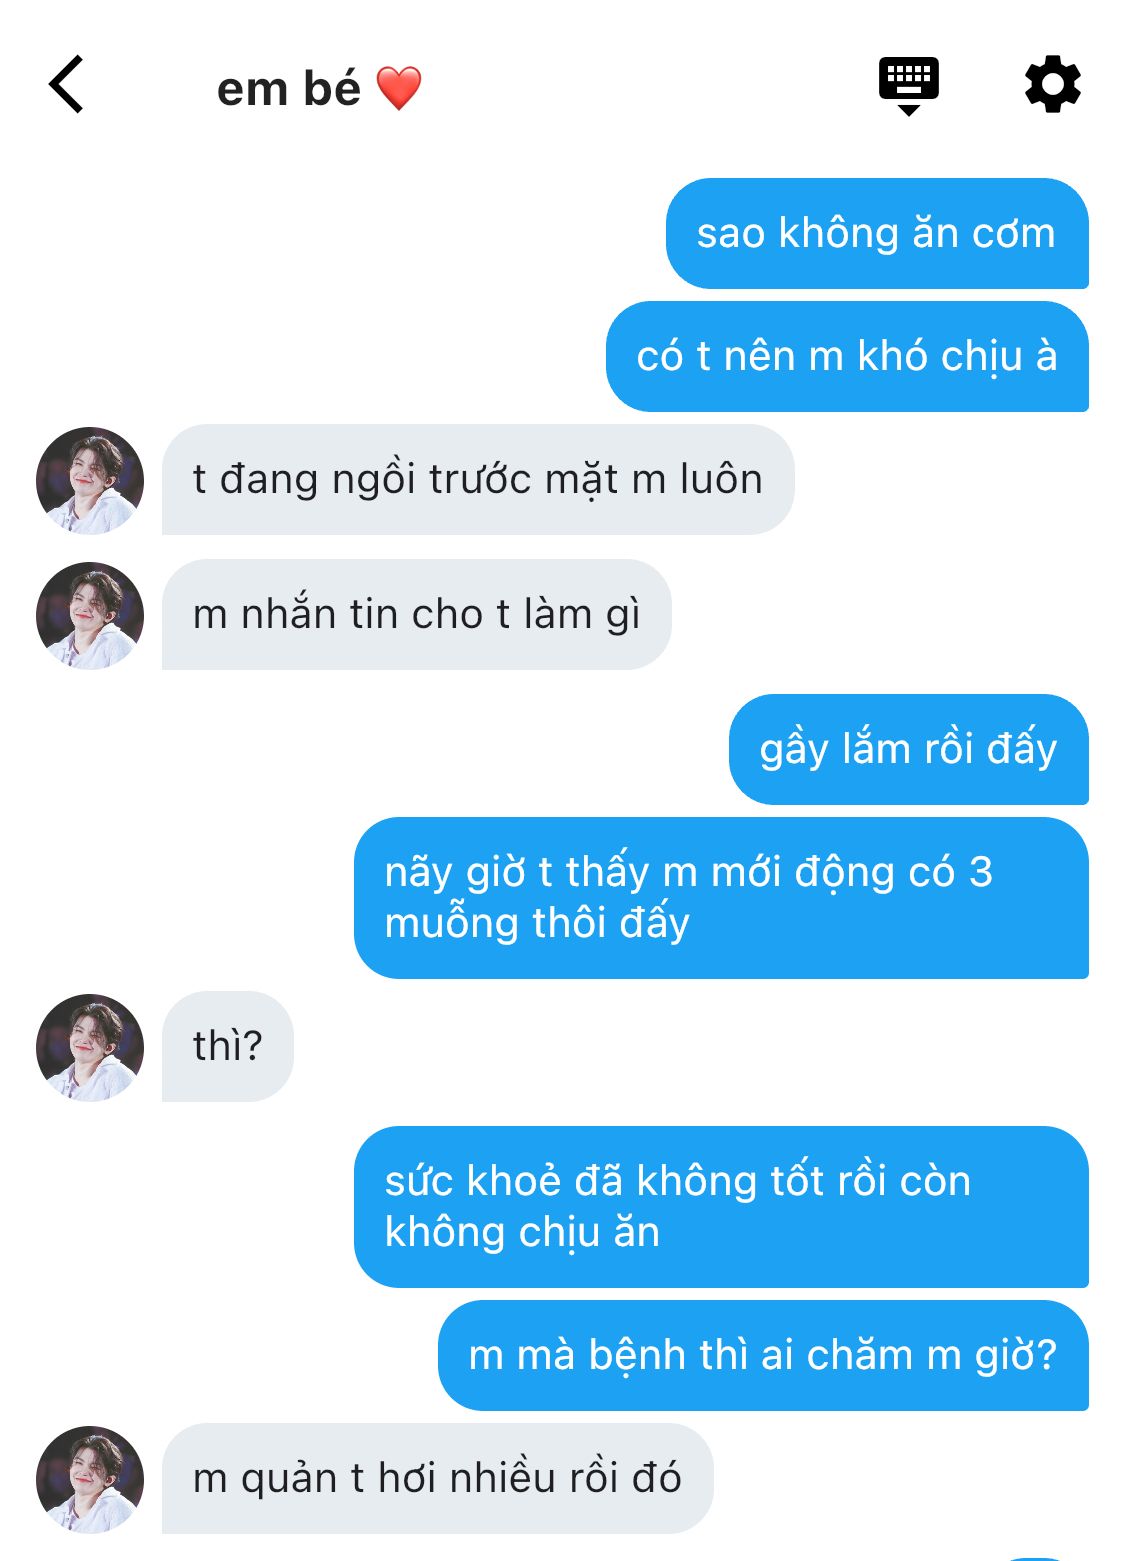Select the "gầy lắm rồi đấy" message
Viewport: 1125px width, 1561px height.
(x=909, y=750)
